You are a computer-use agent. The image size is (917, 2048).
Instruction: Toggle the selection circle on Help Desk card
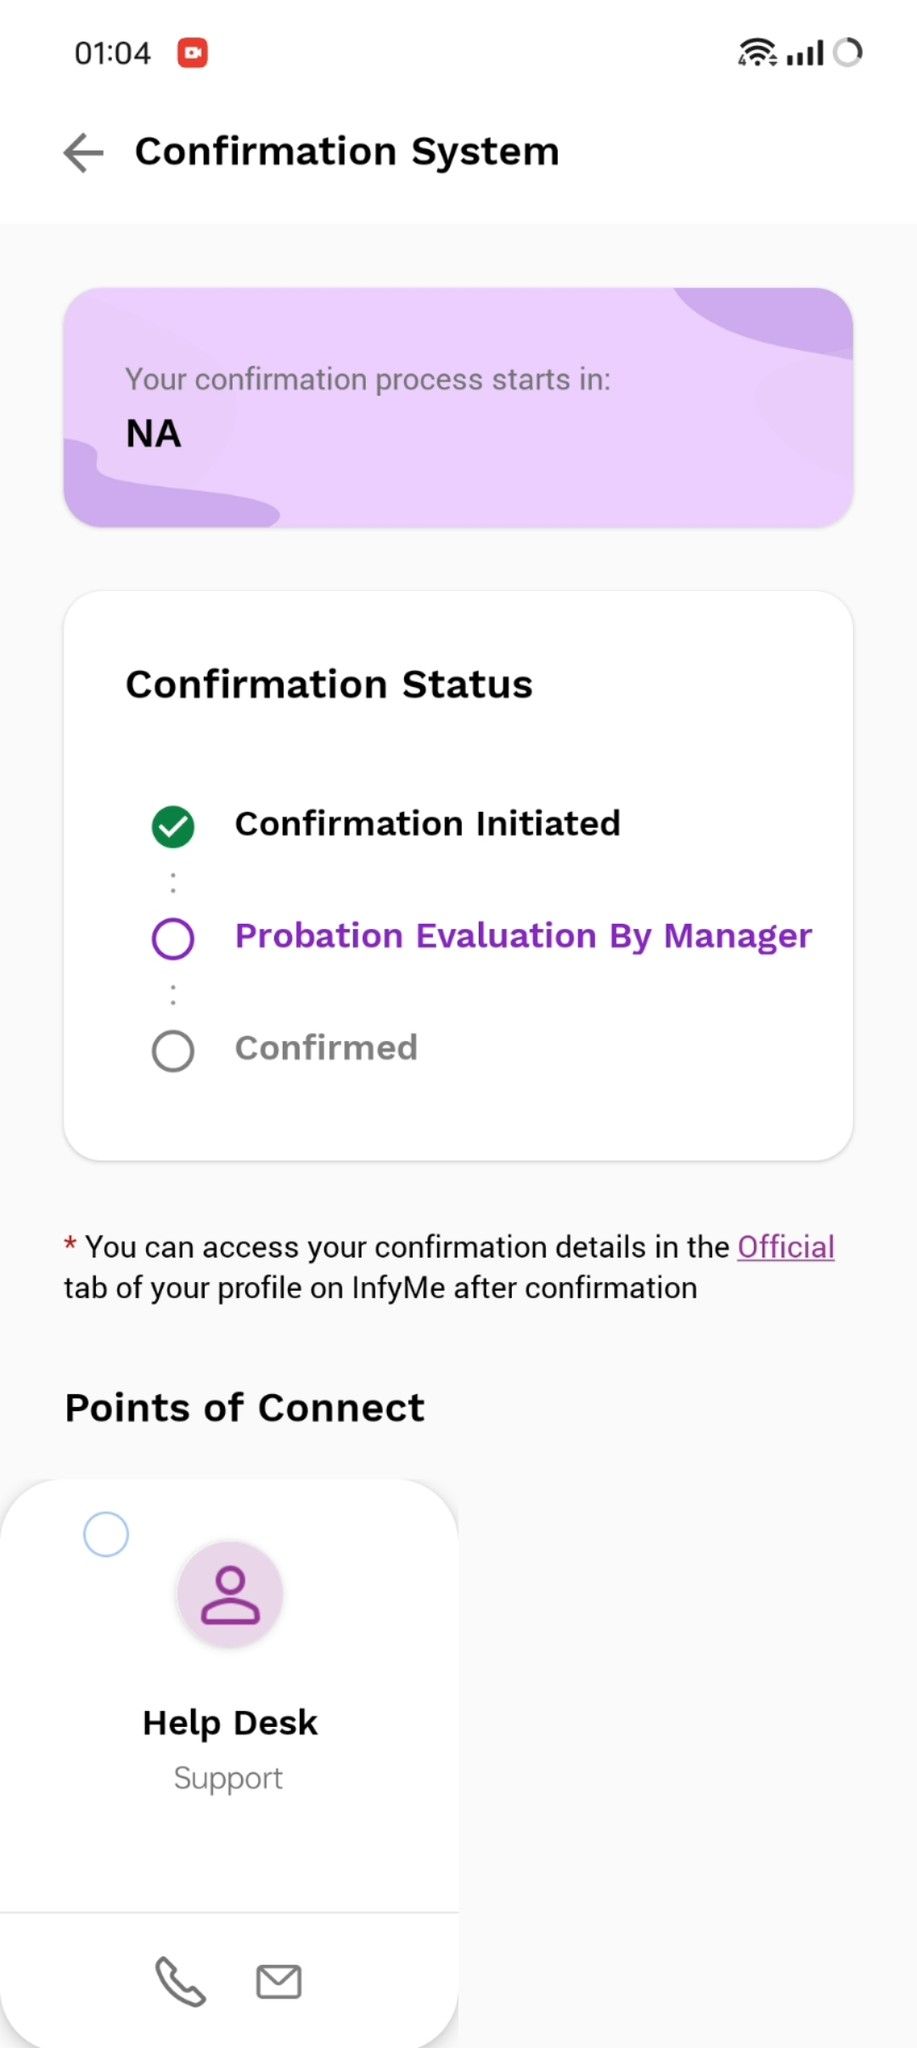106,1534
